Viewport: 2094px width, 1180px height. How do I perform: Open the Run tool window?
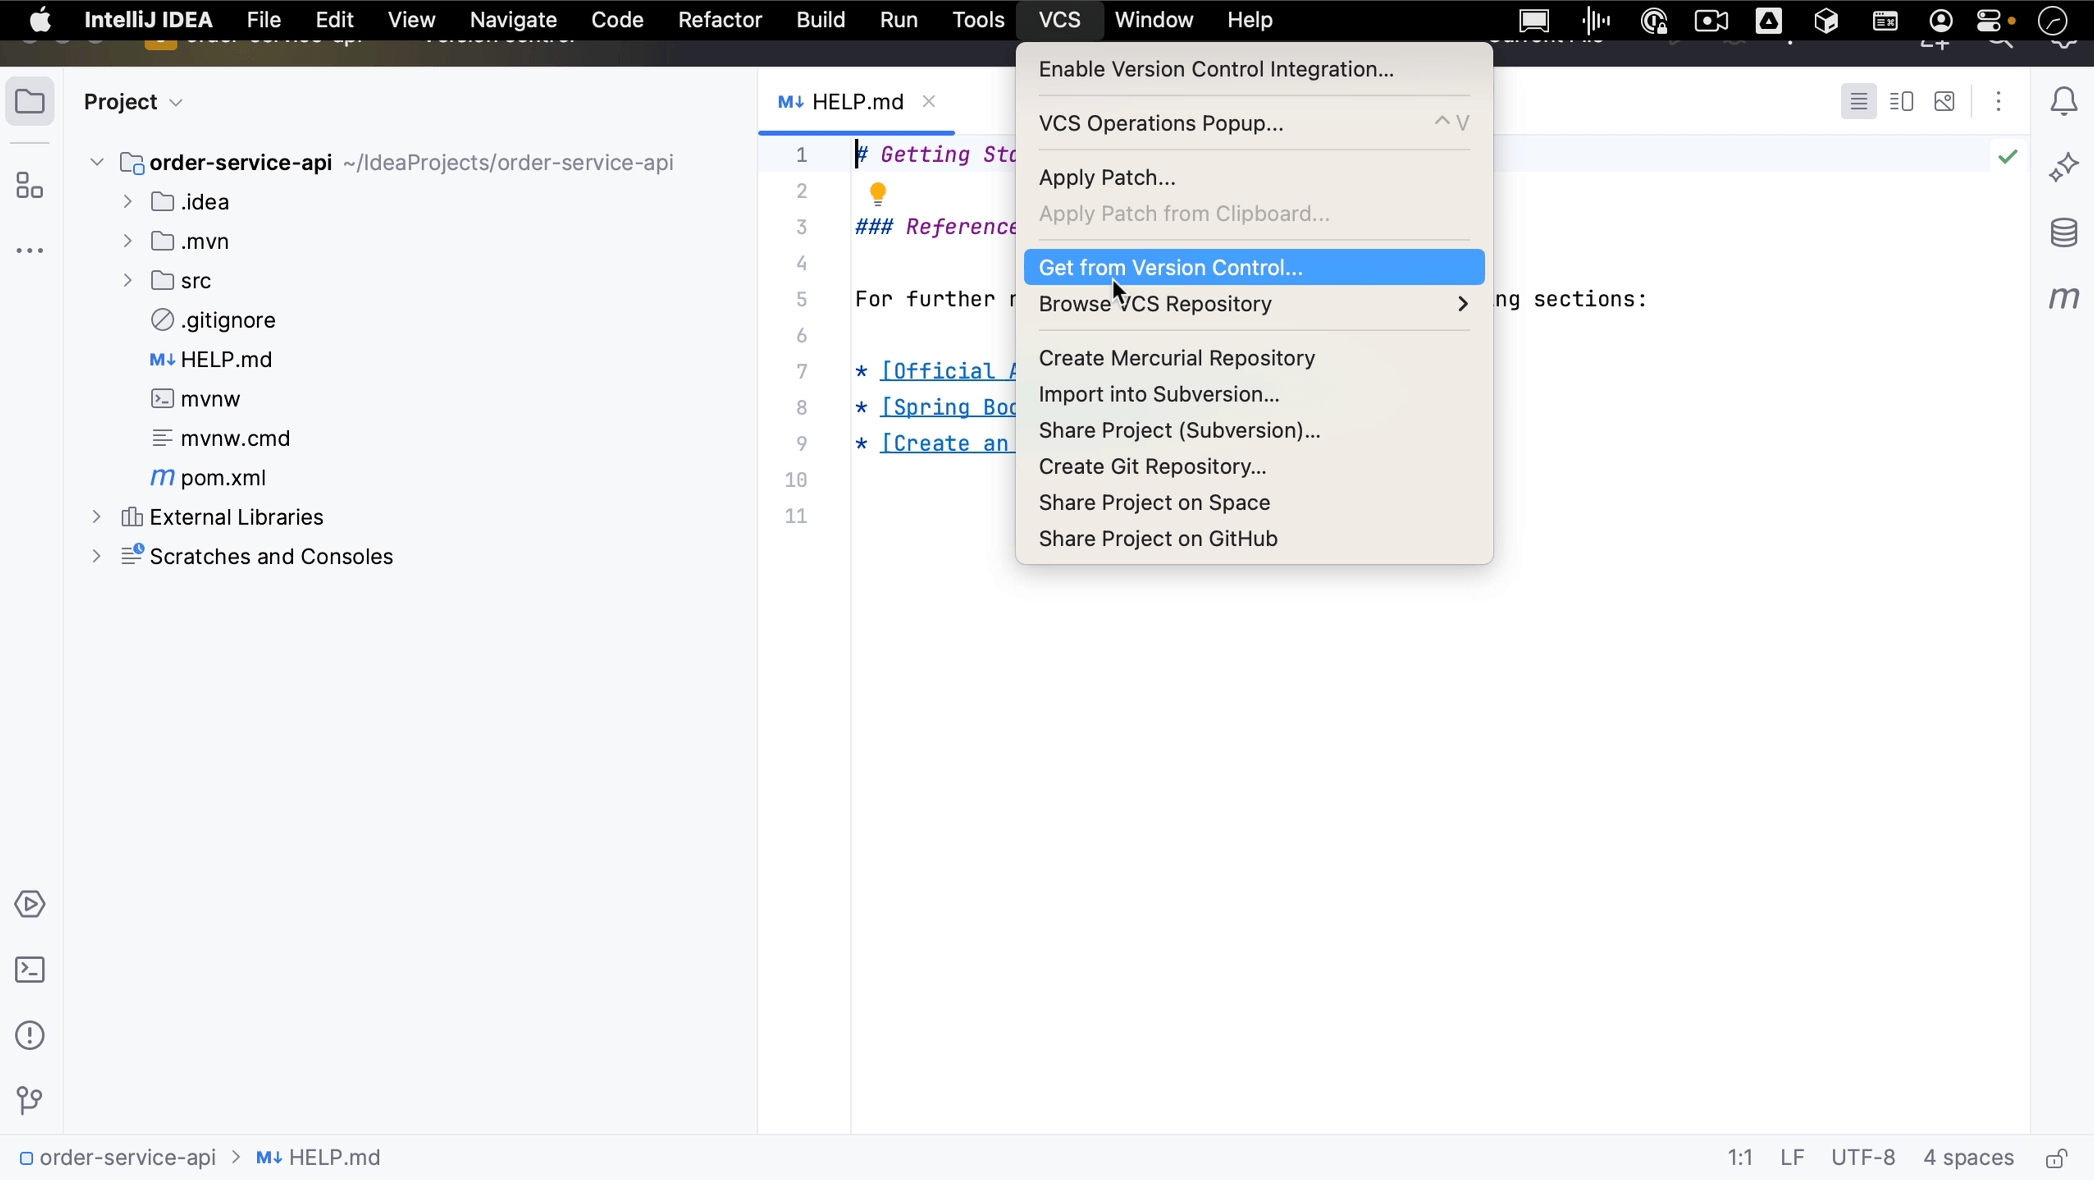click(x=29, y=904)
